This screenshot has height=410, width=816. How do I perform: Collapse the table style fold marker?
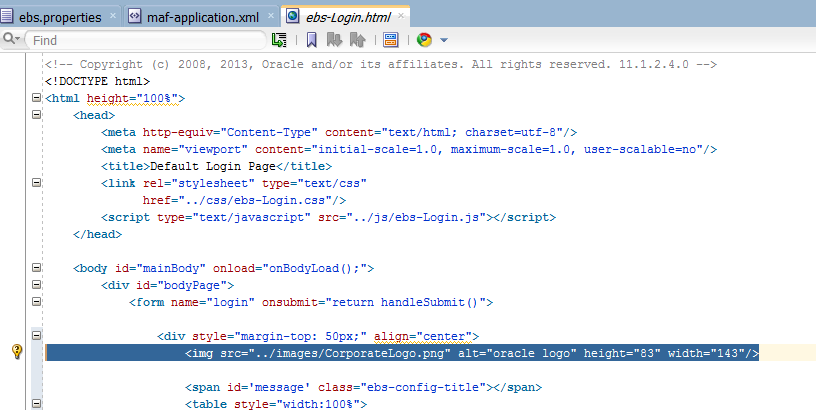[x=36, y=403]
